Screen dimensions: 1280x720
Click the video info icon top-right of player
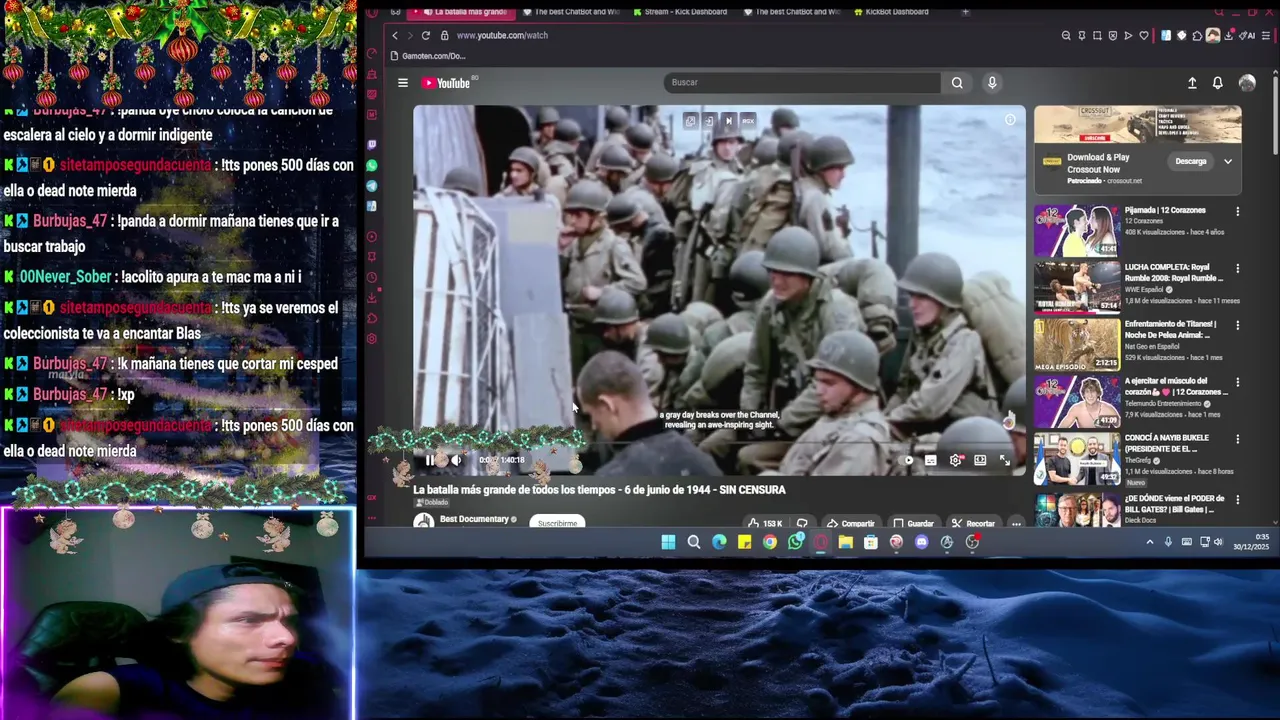click(1010, 120)
